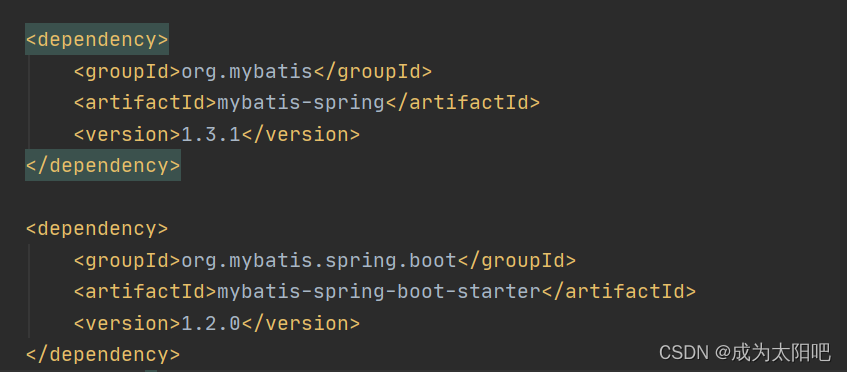
Task: Click opening artifactId tag in second dependency
Action: coord(145,292)
